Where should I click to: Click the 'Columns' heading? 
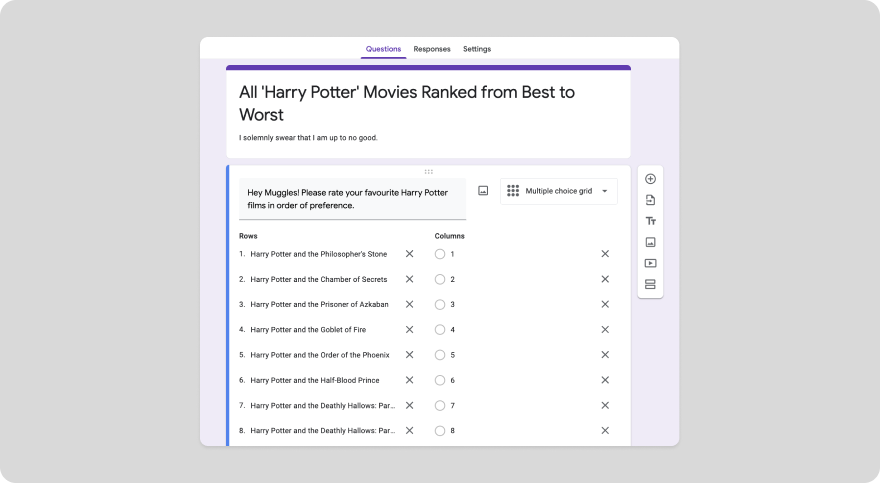450,236
